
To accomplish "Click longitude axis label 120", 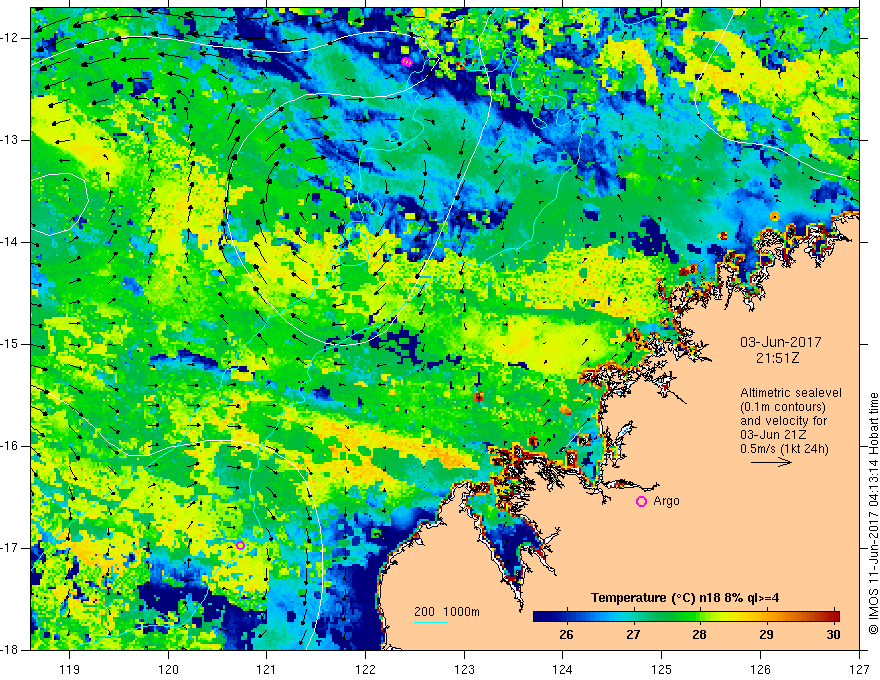I will pos(168,669).
